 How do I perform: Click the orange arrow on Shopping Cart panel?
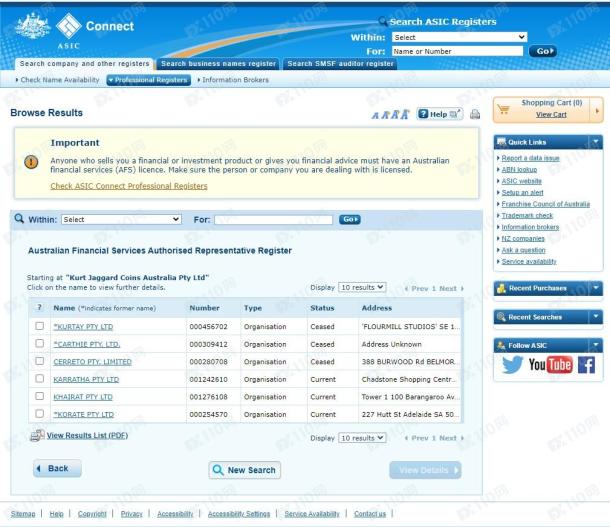(597, 111)
